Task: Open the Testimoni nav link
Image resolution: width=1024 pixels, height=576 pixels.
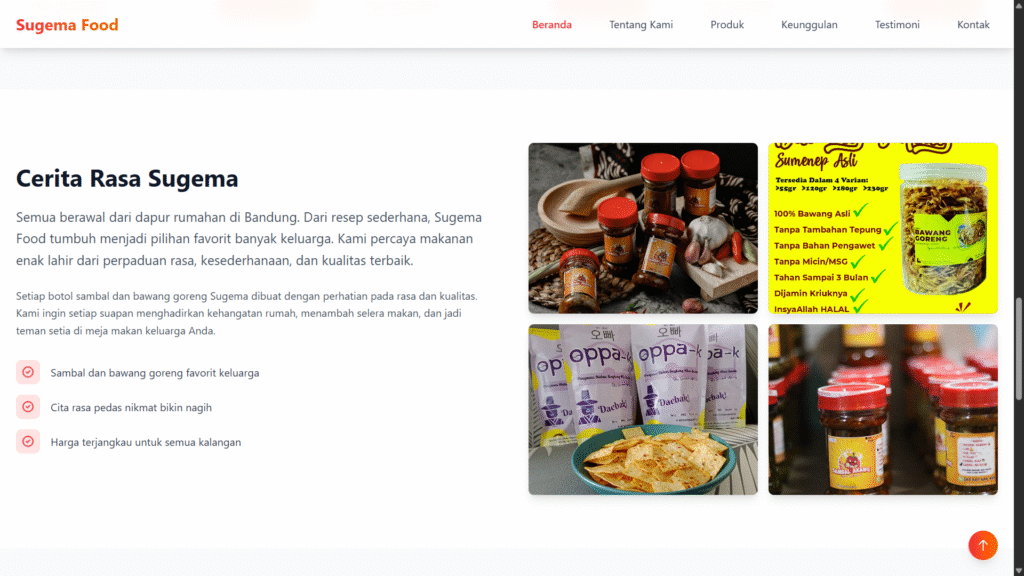Action: pos(897,25)
